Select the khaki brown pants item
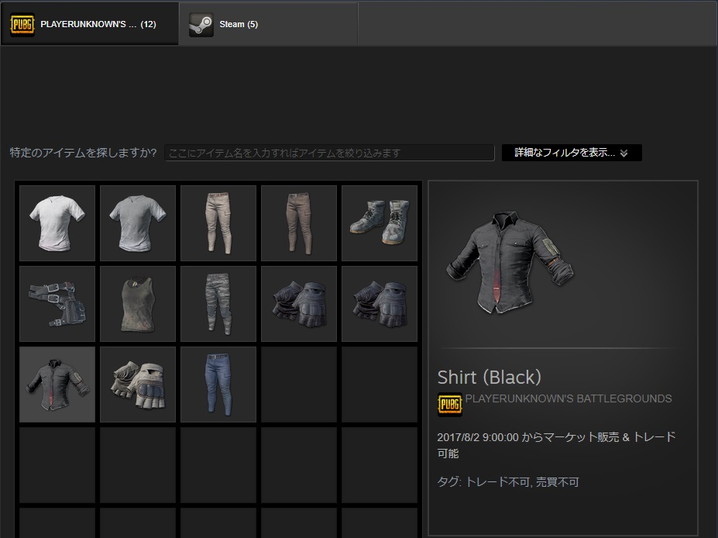Screen dimensions: 718x538 pos(299,223)
